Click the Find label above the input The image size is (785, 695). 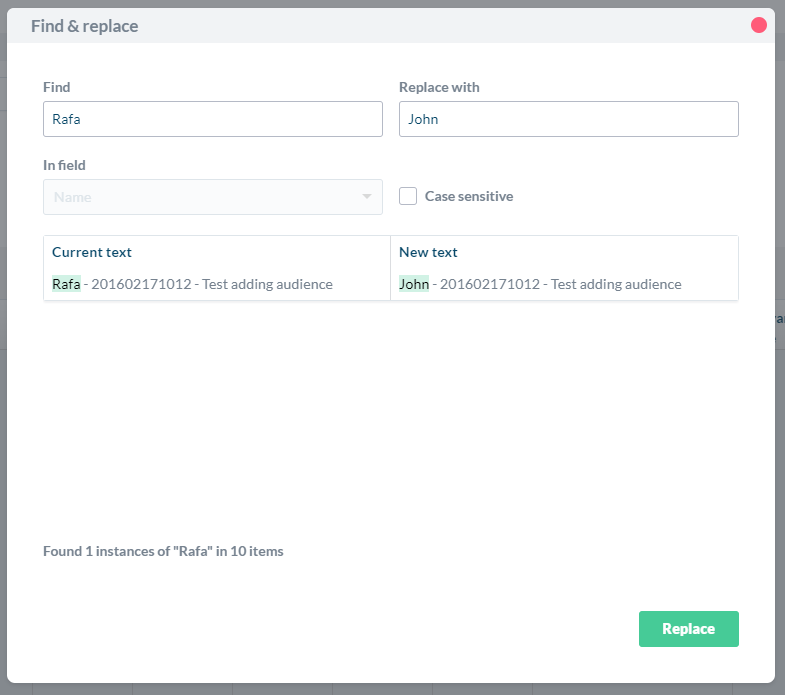[57, 87]
